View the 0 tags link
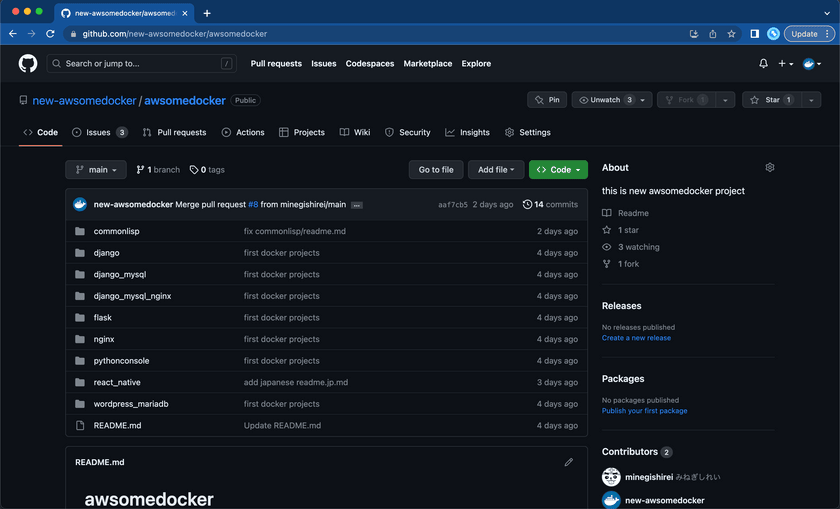Screen dimensions: 840x509 207,170
